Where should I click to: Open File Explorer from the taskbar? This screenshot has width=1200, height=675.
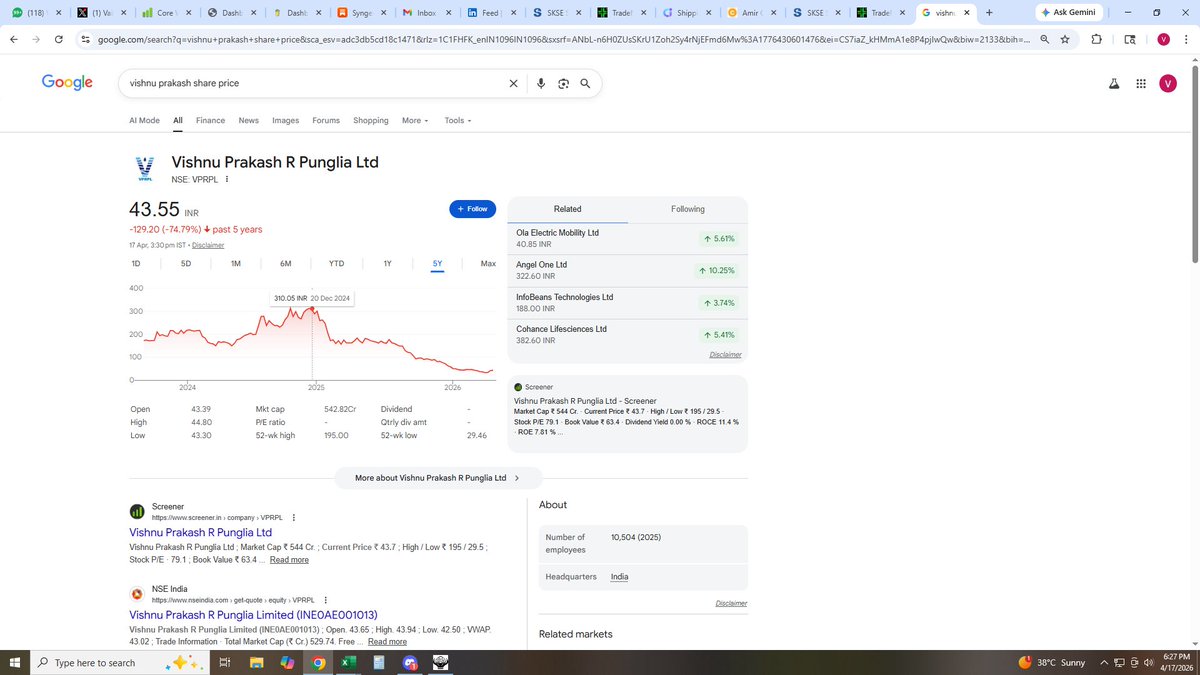point(256,662)
